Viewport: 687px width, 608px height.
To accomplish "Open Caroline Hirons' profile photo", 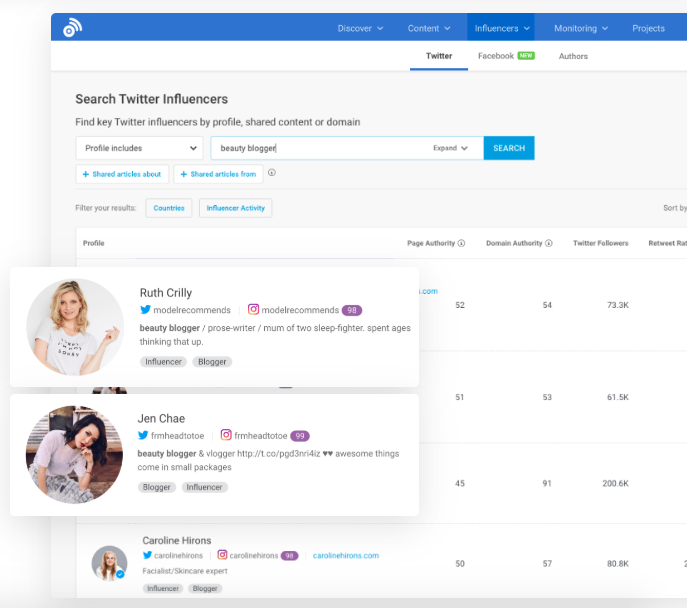I will 109,563.
